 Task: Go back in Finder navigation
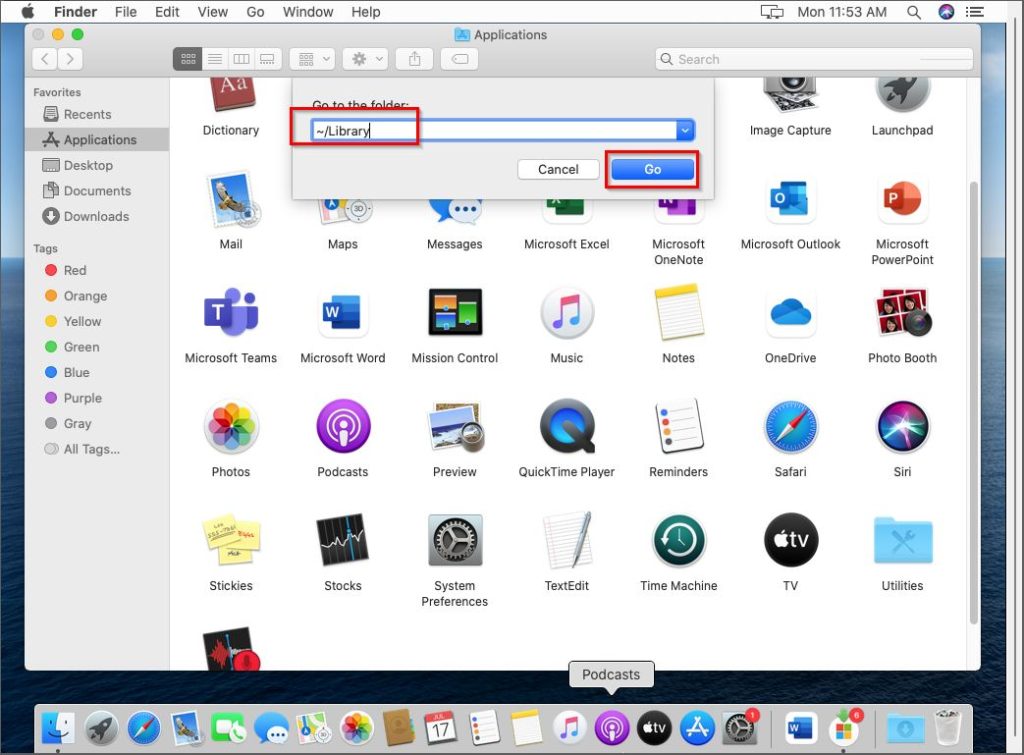point(44,59)
